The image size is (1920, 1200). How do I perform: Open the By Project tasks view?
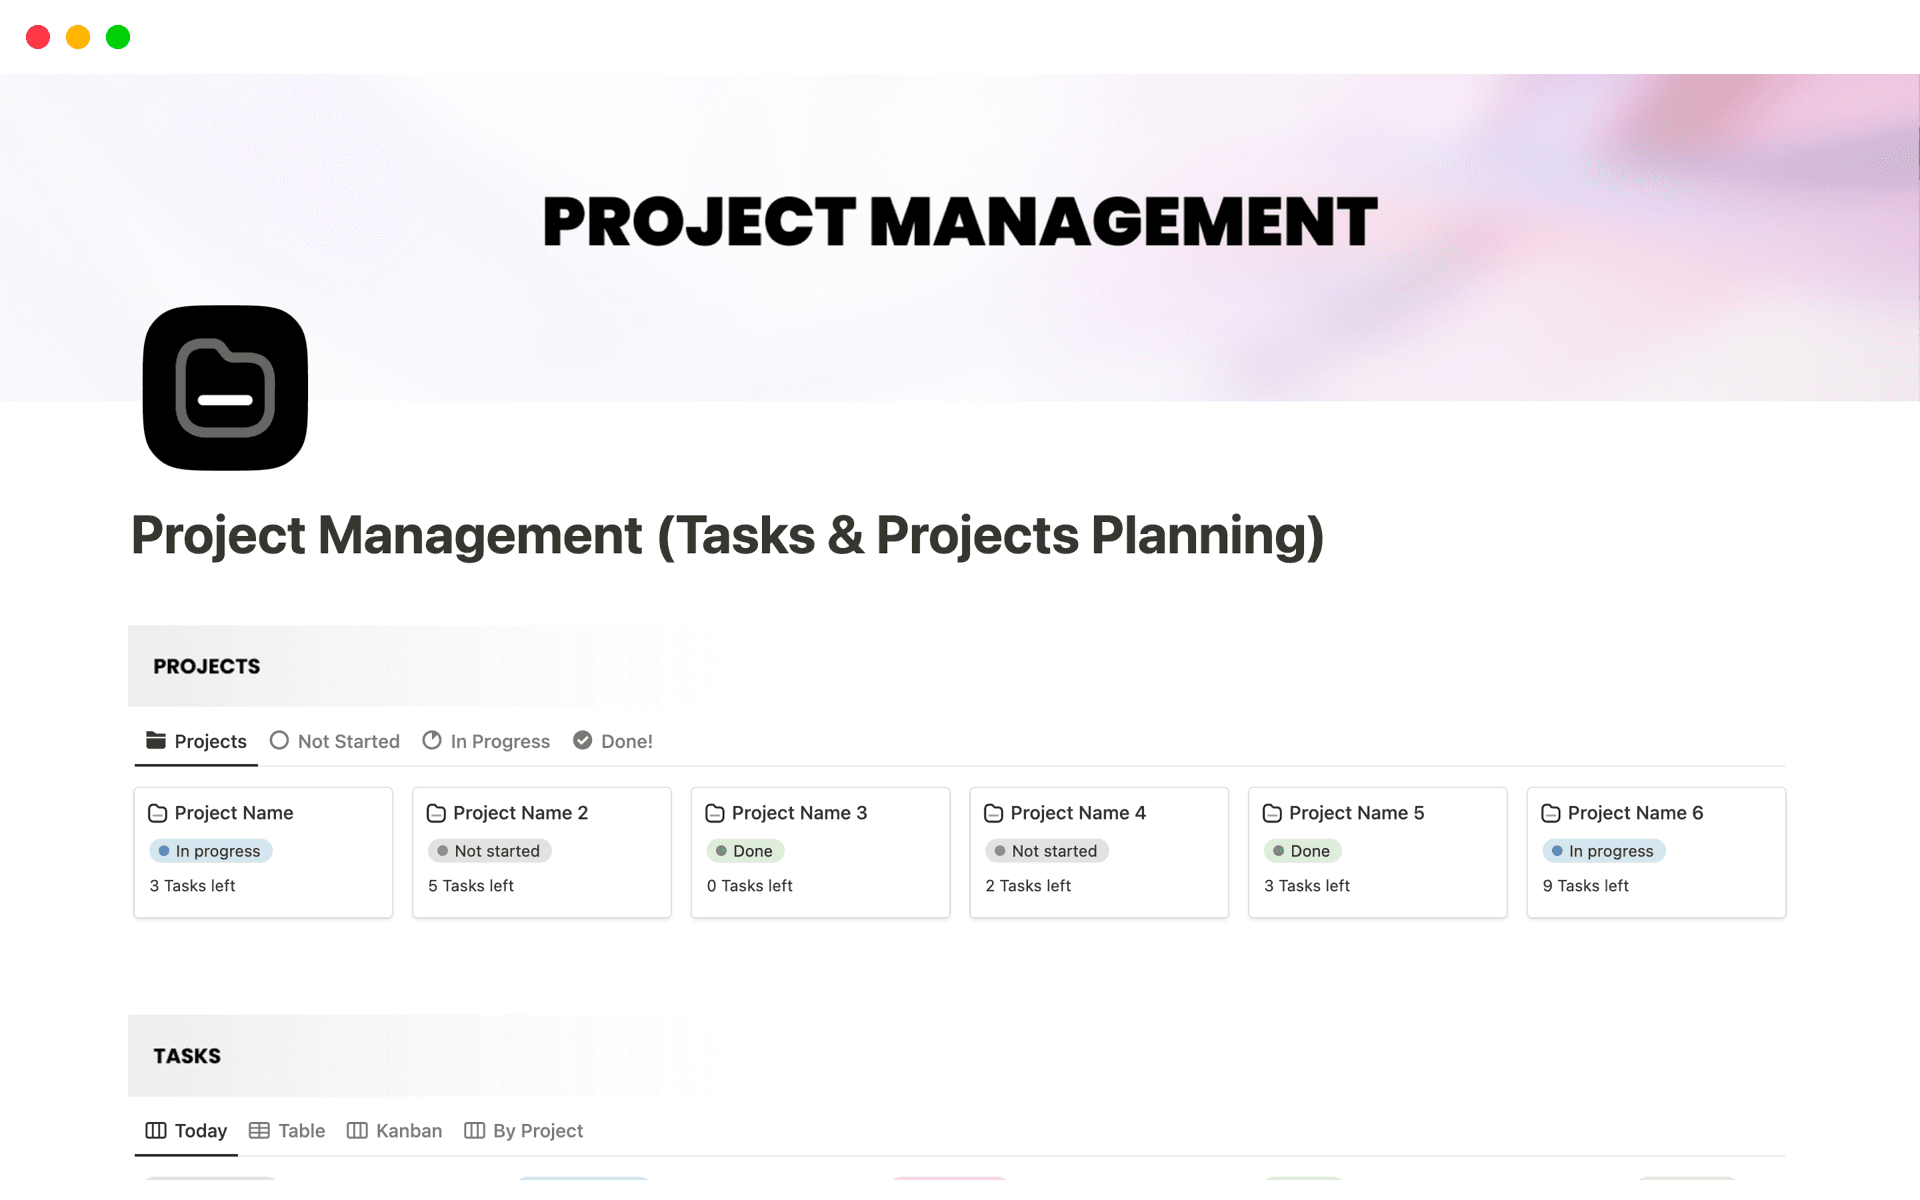(x=538, y=1130)
